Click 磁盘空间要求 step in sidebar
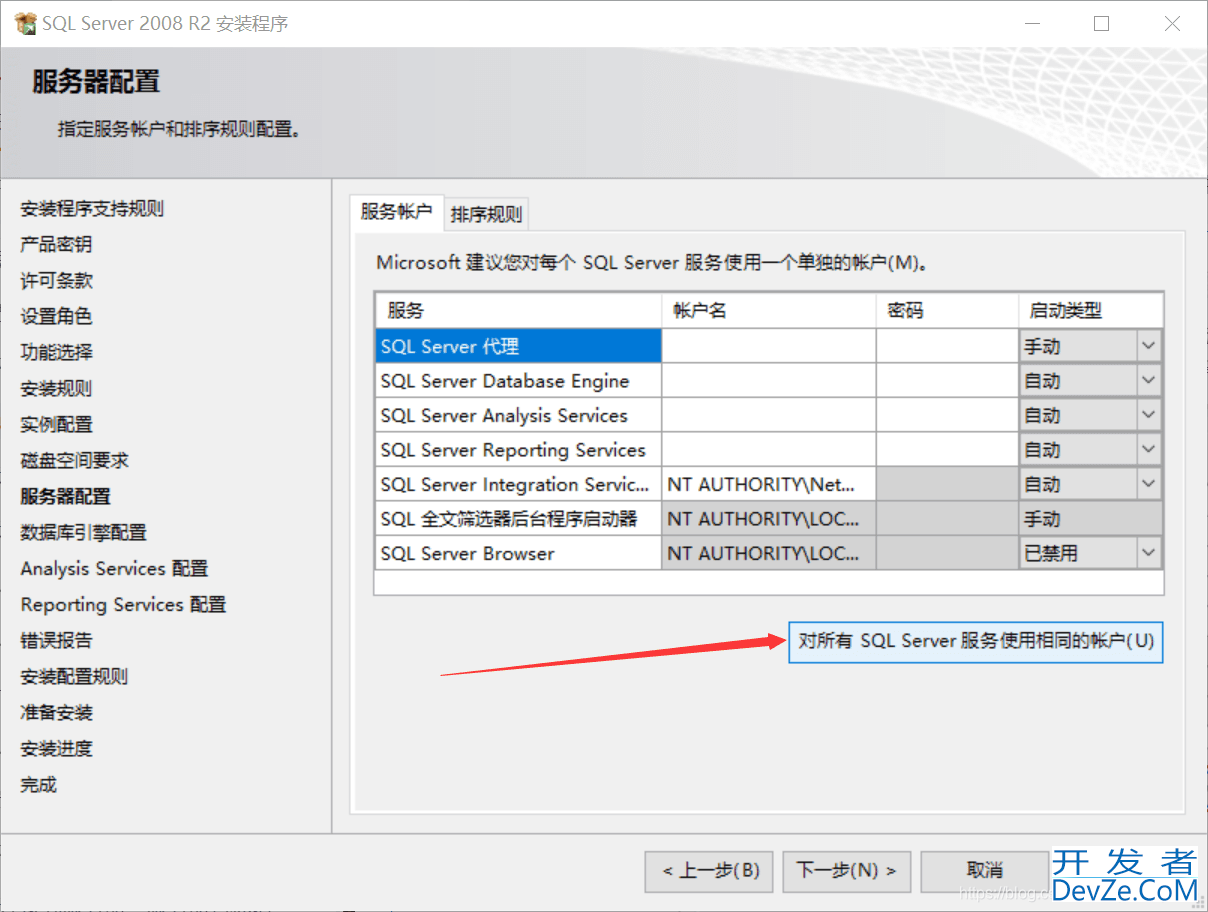Viewport: 1208px width, 912px height. pos(74,461)
